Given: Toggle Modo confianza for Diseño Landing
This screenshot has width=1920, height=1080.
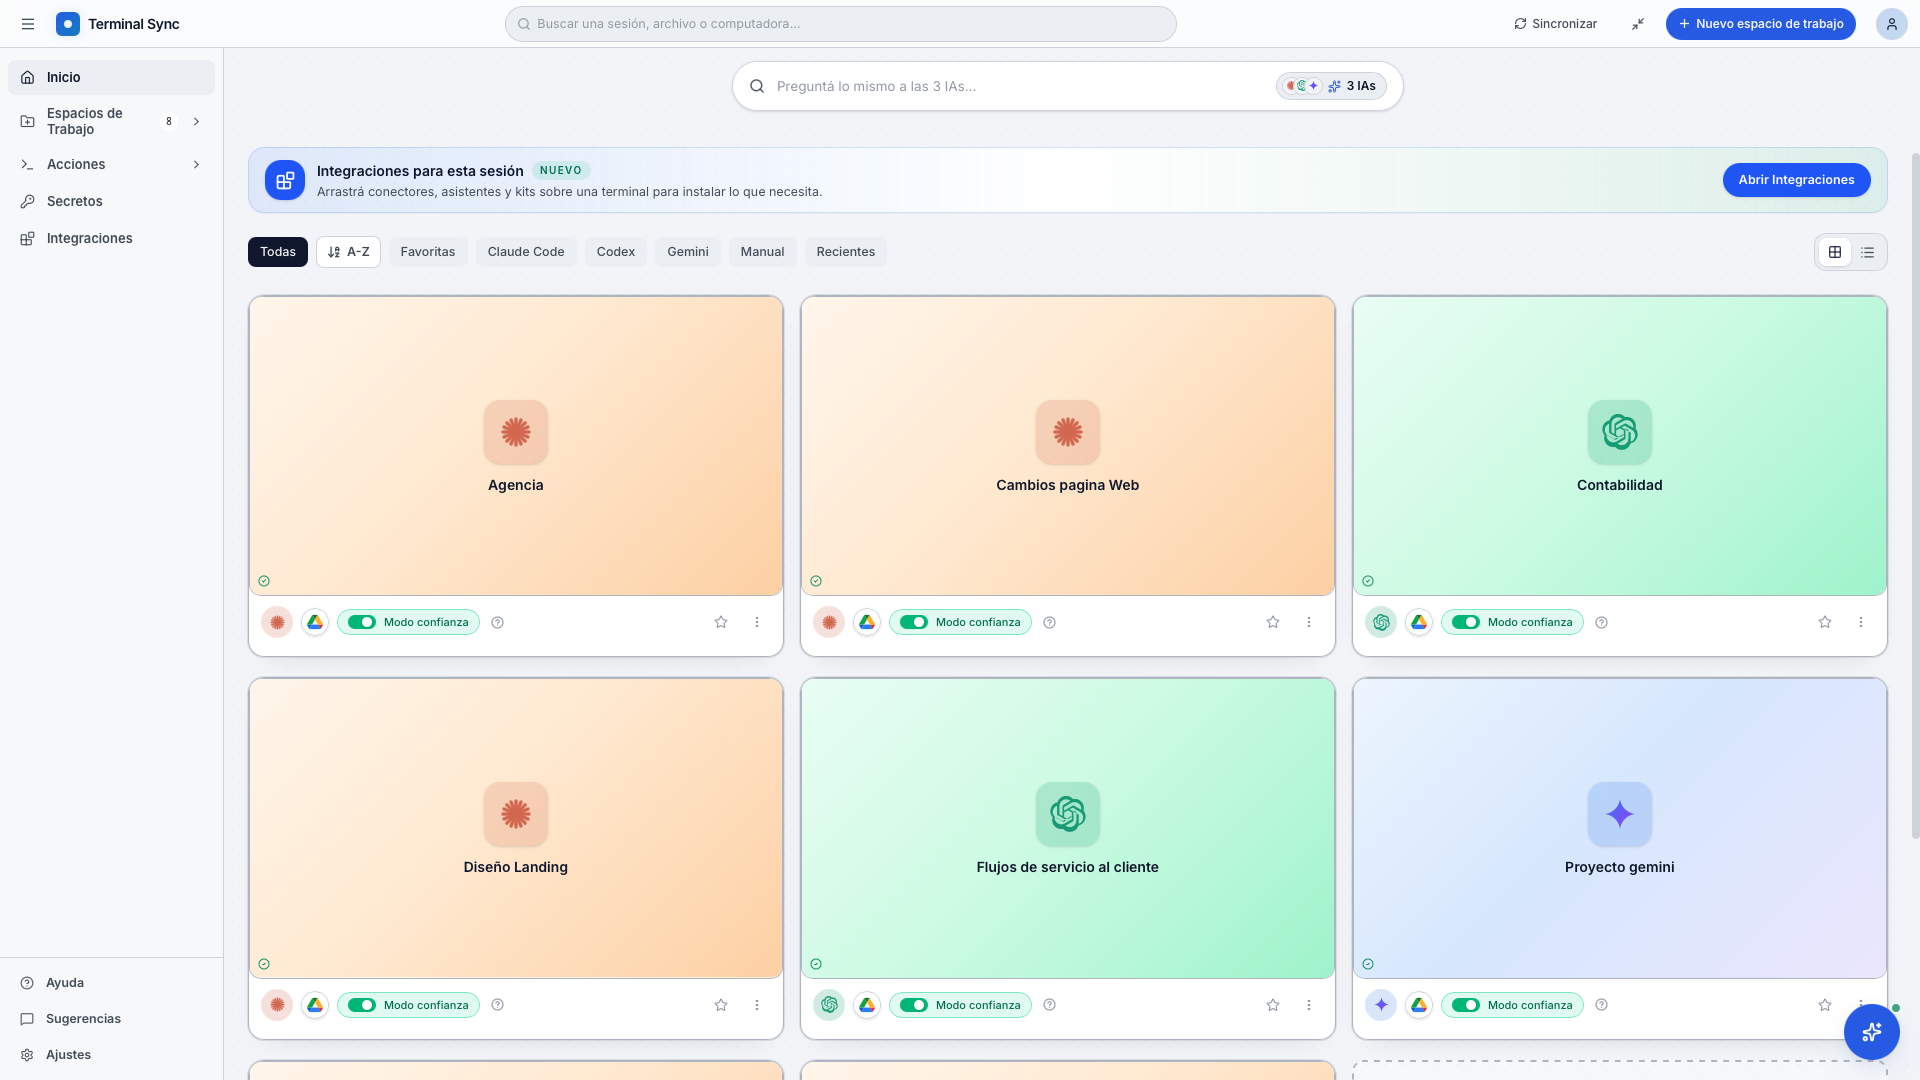Looking at the screenshot, I should click(362, 1005).
